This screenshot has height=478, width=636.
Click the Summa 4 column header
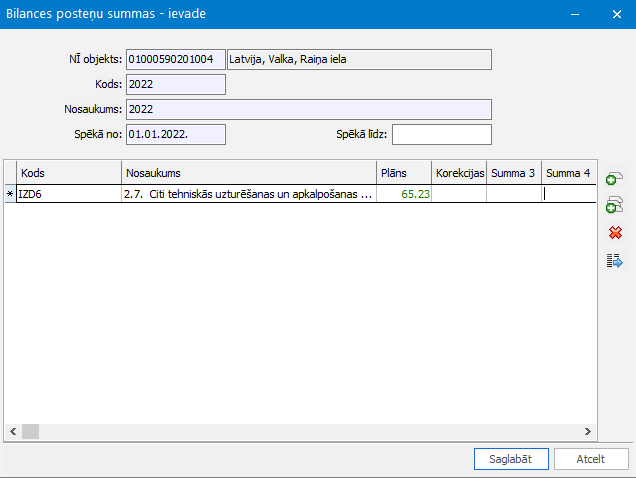coord(569,173)
